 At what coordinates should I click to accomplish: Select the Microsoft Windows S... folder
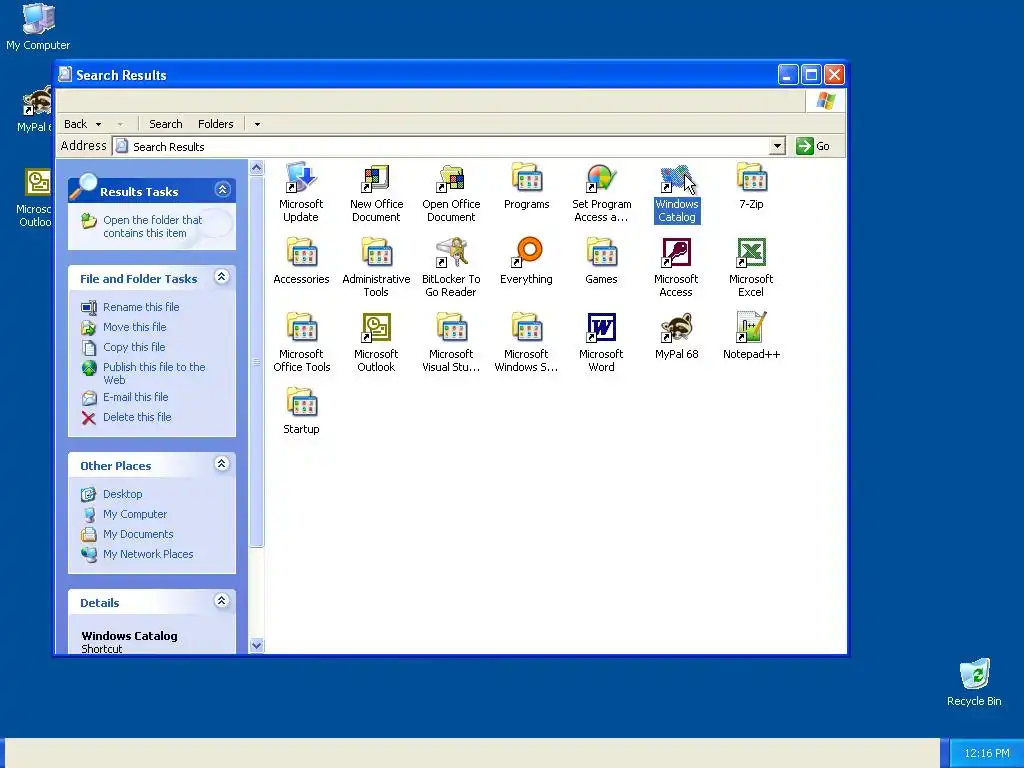click(526, 328)
